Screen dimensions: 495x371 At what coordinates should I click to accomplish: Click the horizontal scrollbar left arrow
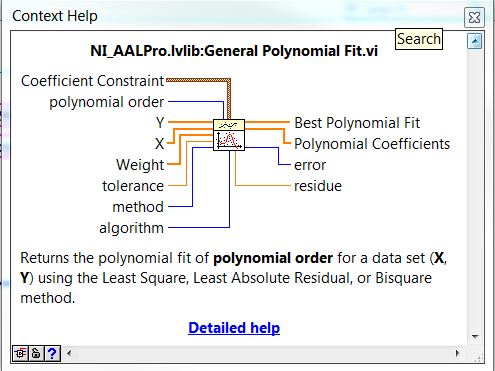[x=69, y=353]
